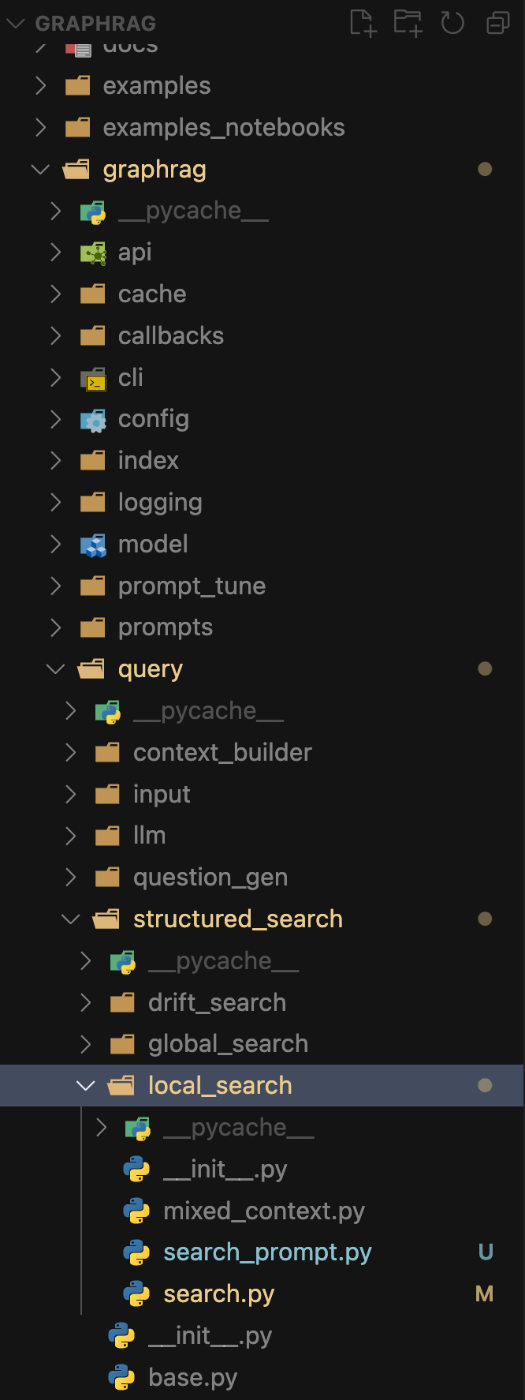The image size is (525, 1400).
Task: Expand the examples_notebooks folder chevron
Action: 40,127
